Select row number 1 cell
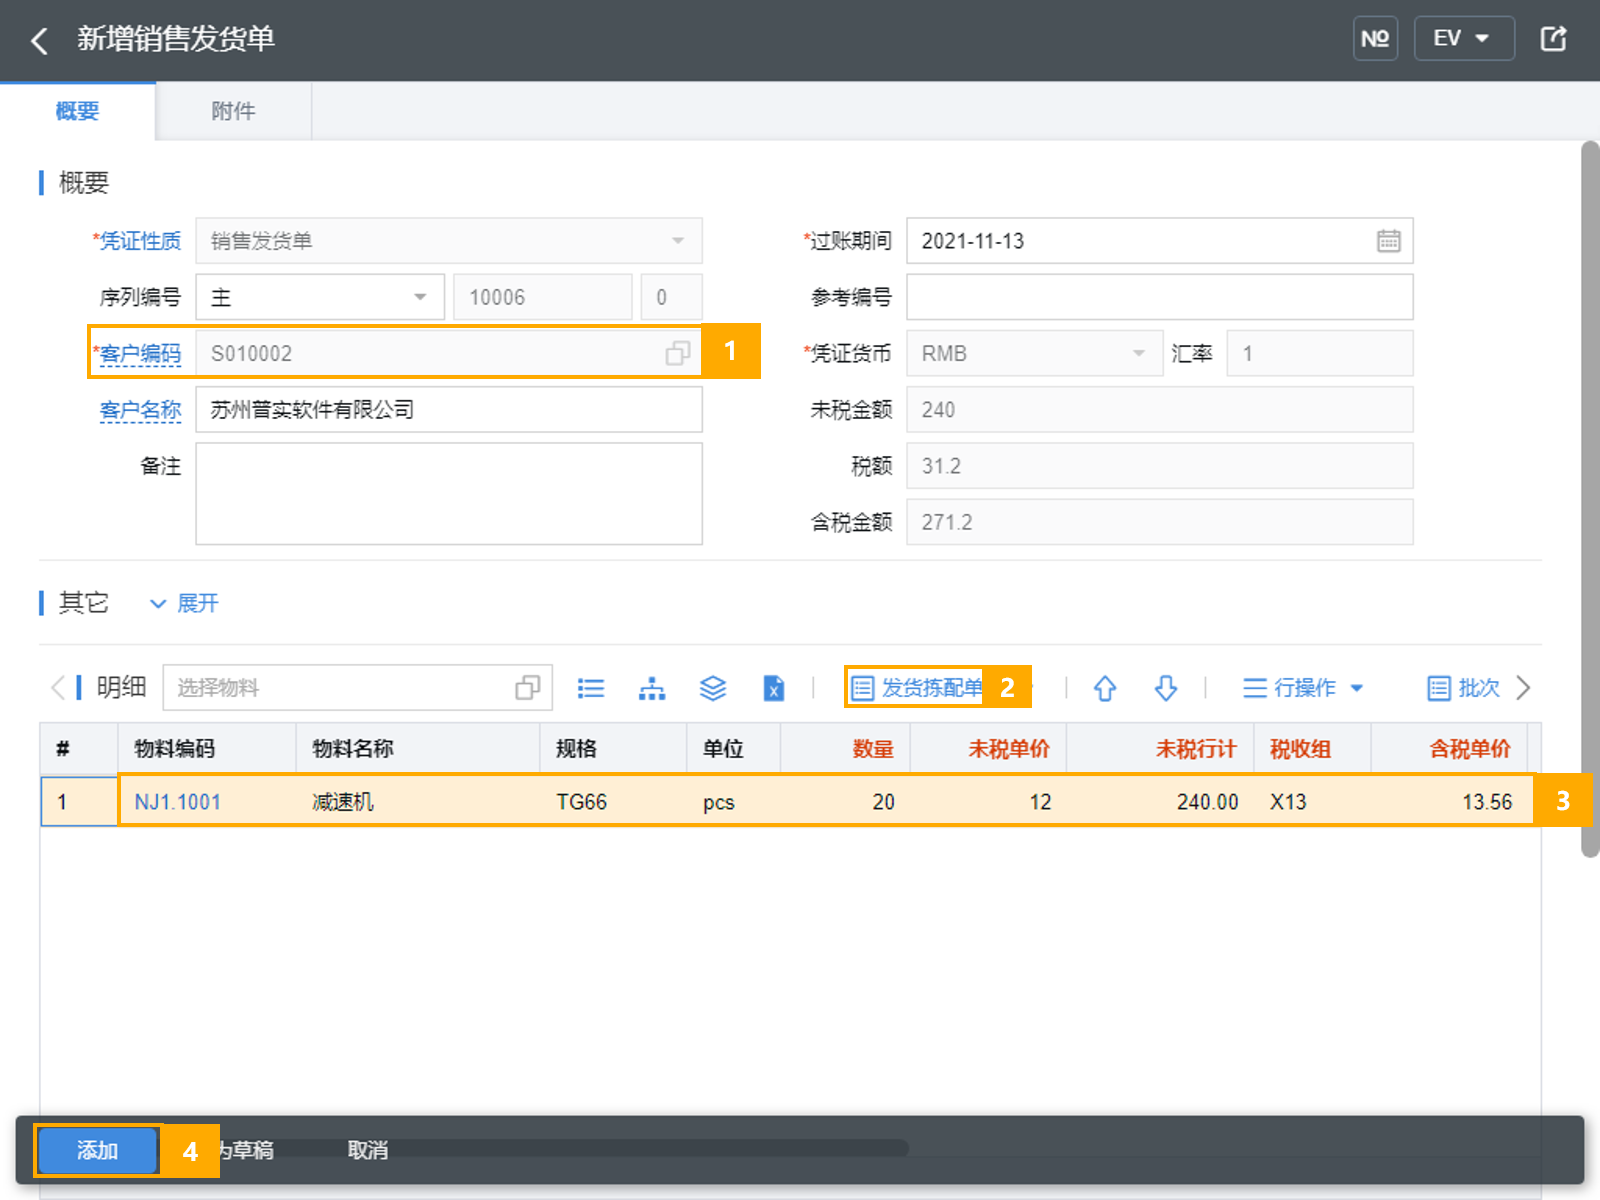Viewport: 1600px width, 1200px height. click(79, 802)
